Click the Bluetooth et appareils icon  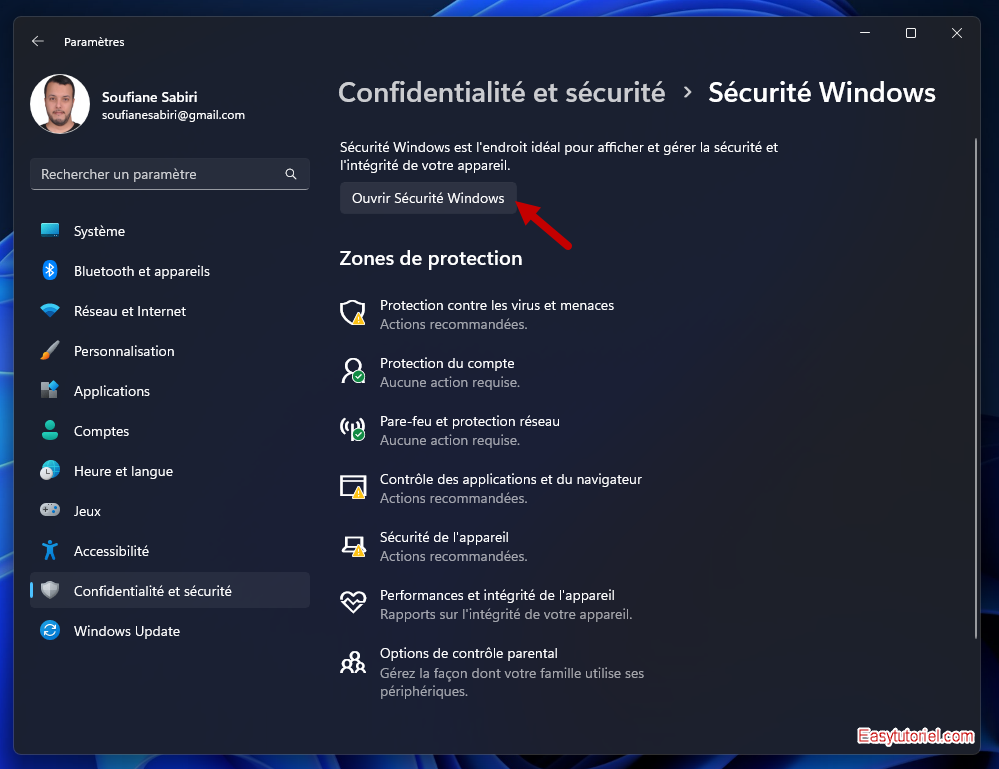tap(50, 271)
